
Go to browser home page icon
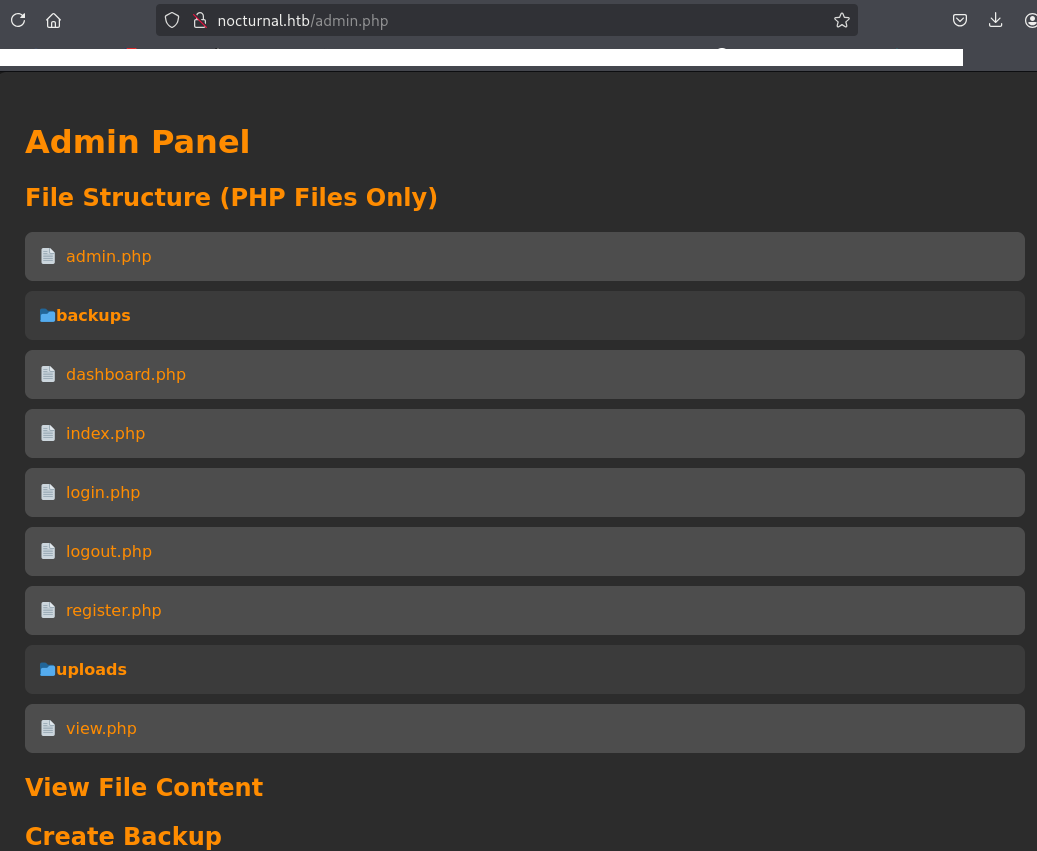(x=54, y=20)
